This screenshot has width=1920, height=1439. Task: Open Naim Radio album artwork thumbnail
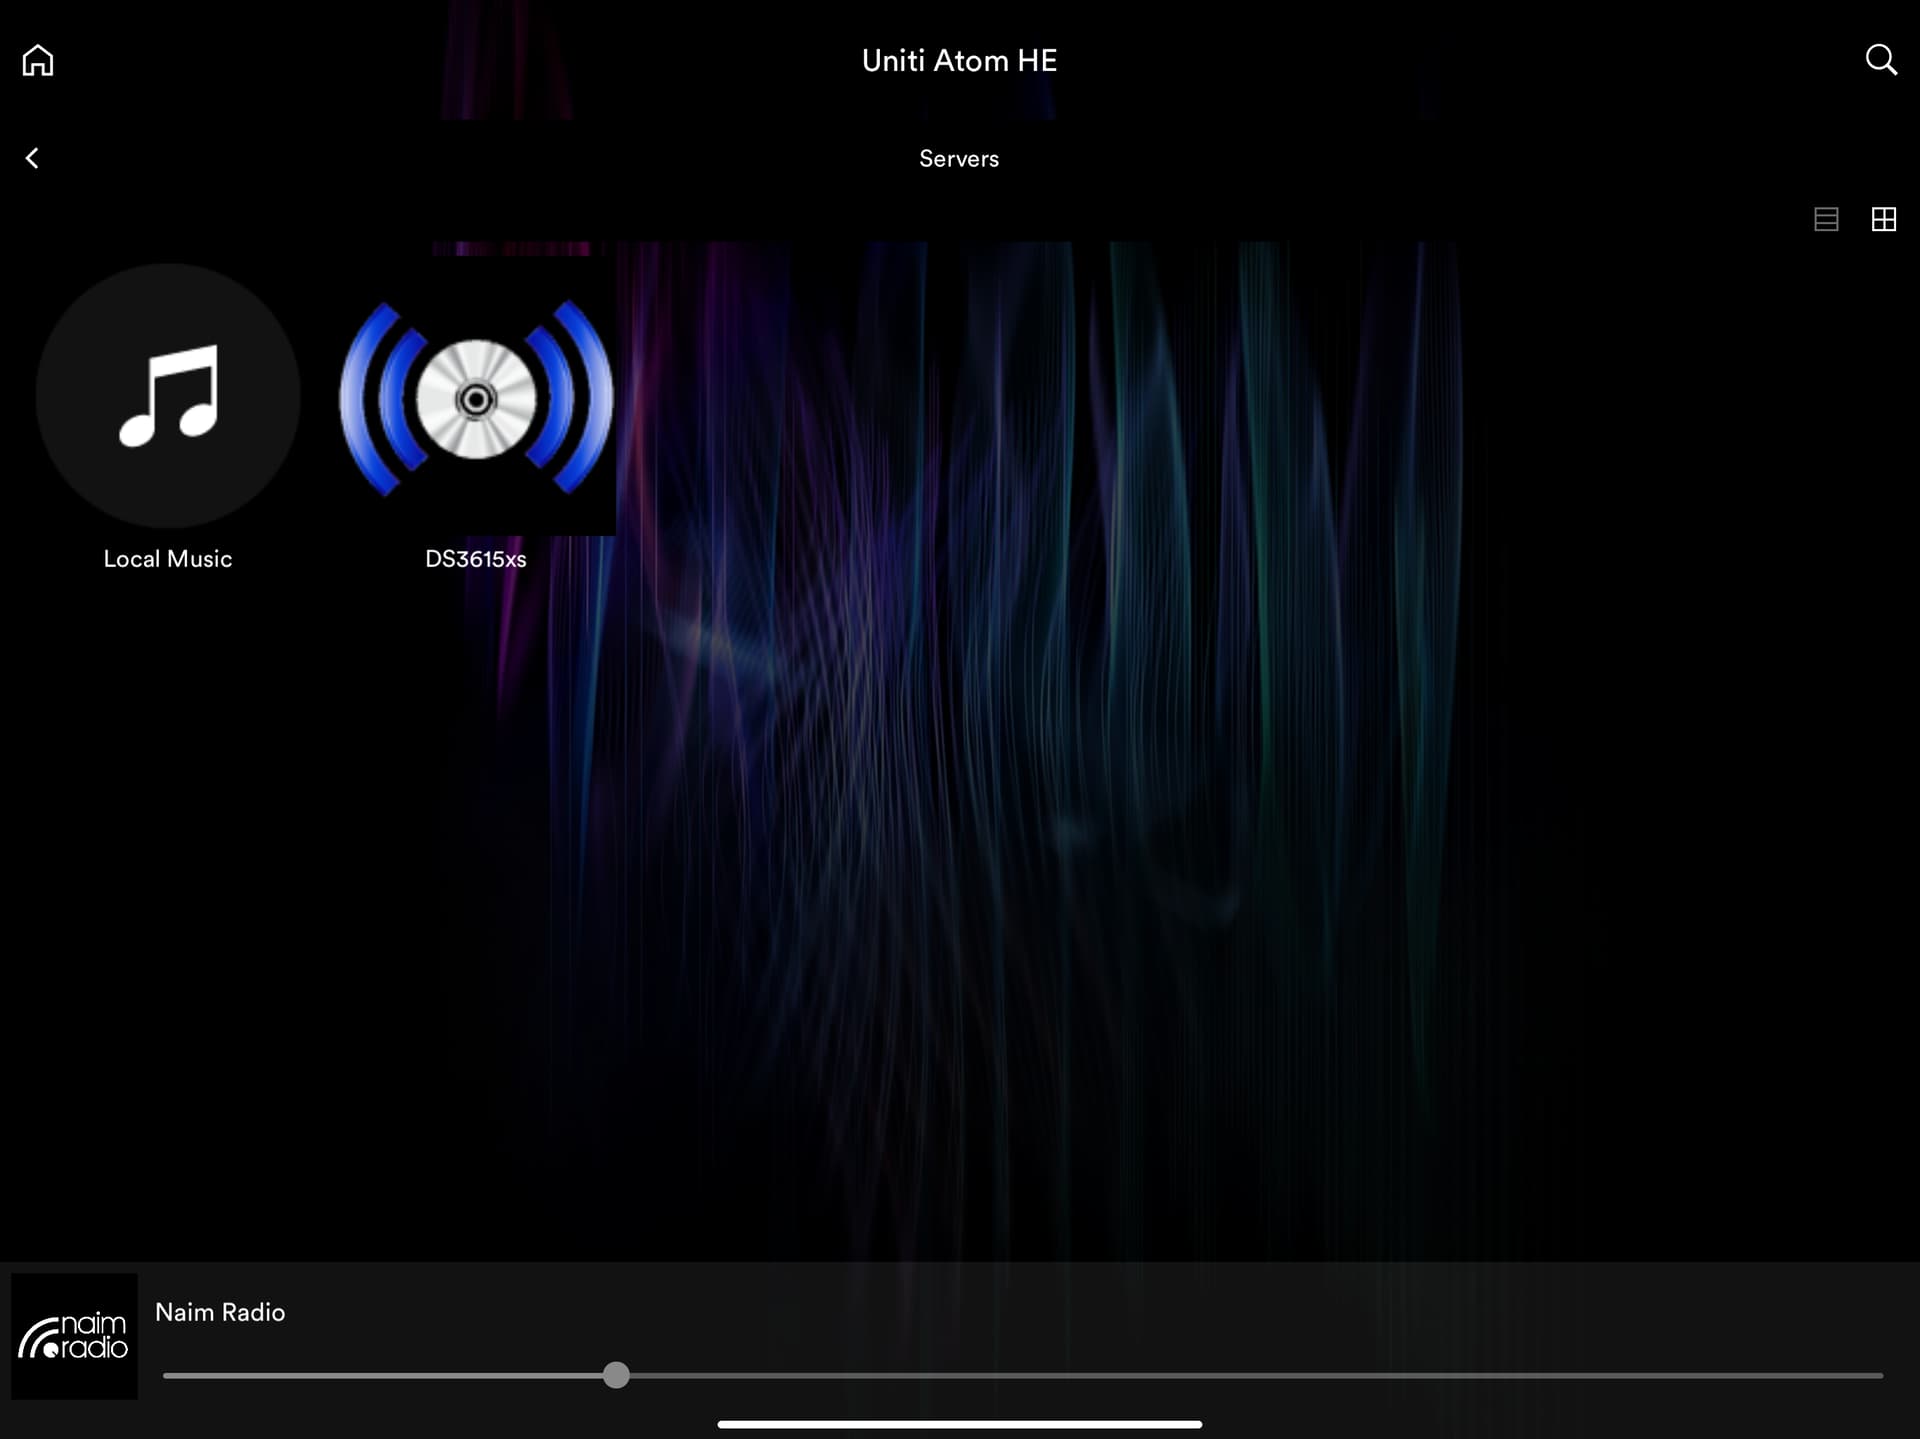(x=74, y=1336)
